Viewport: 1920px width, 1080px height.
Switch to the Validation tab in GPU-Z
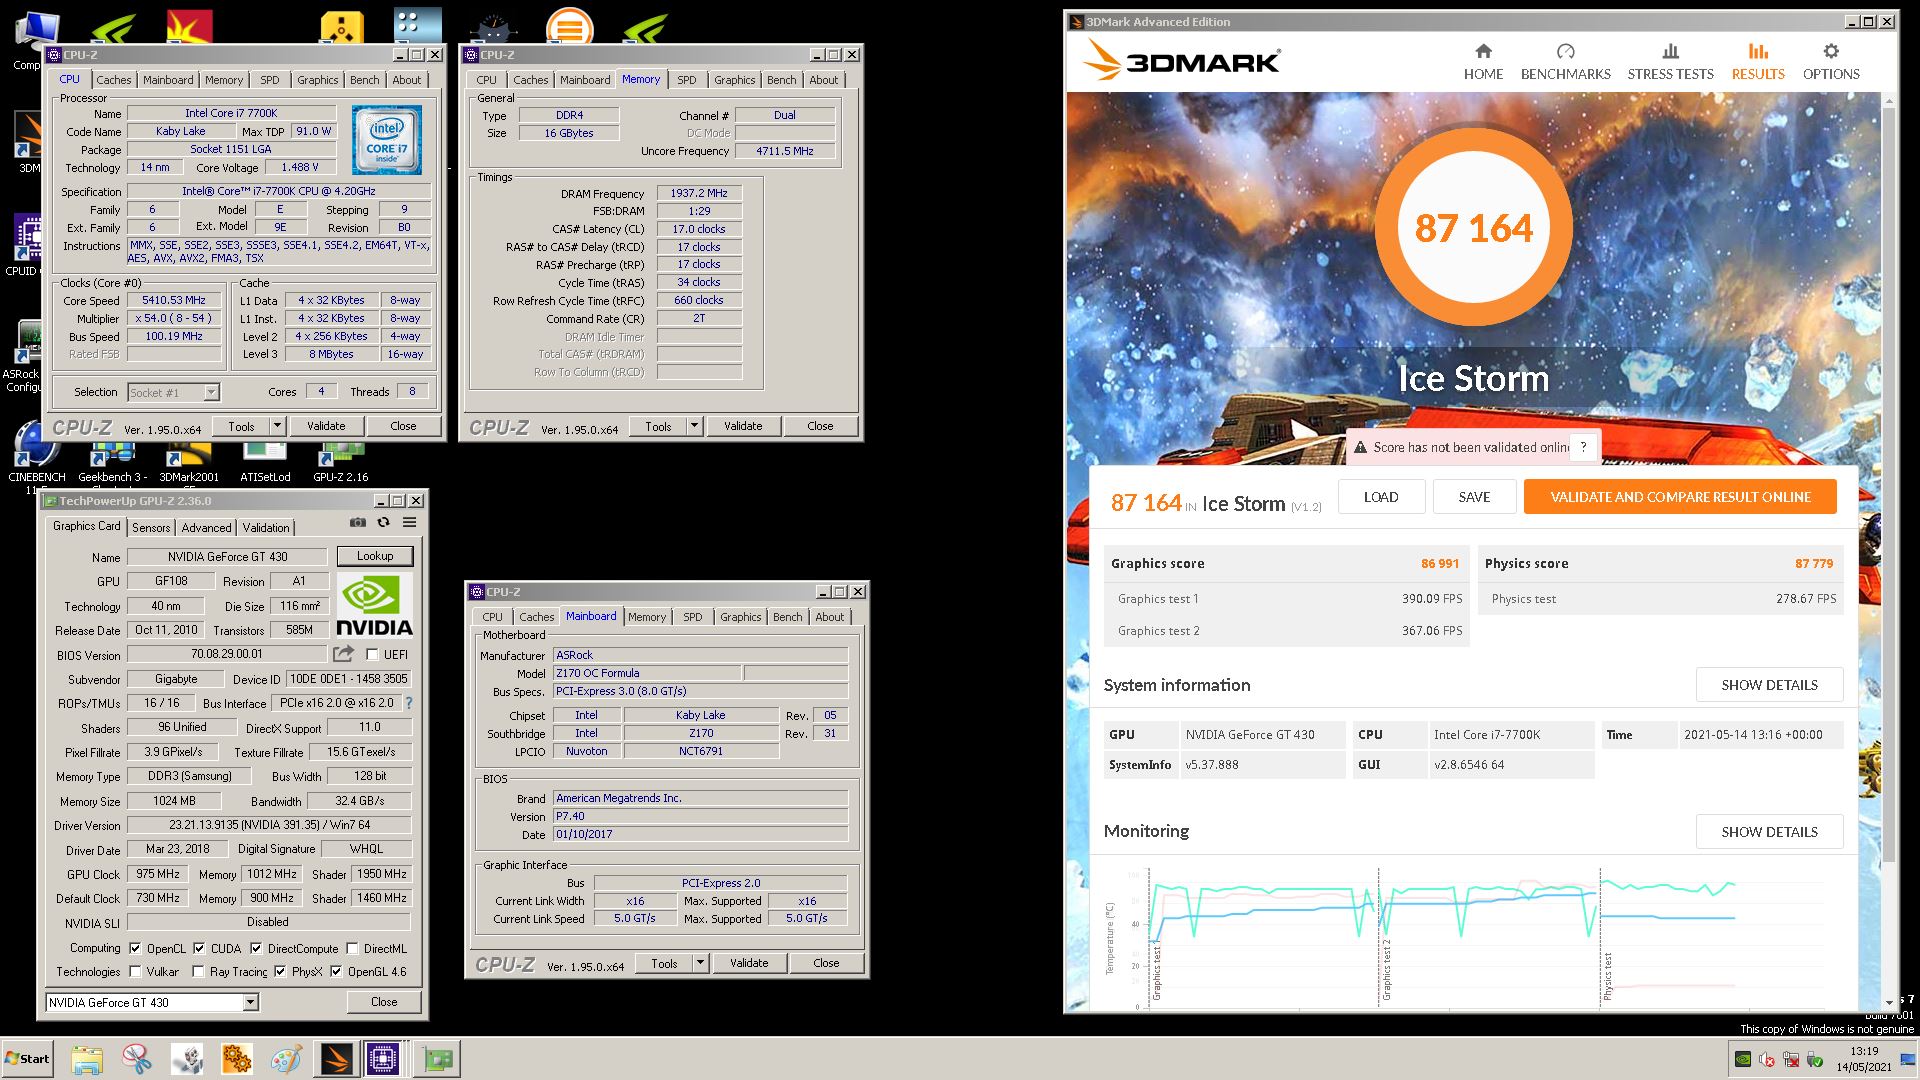[x=265, y=527]
